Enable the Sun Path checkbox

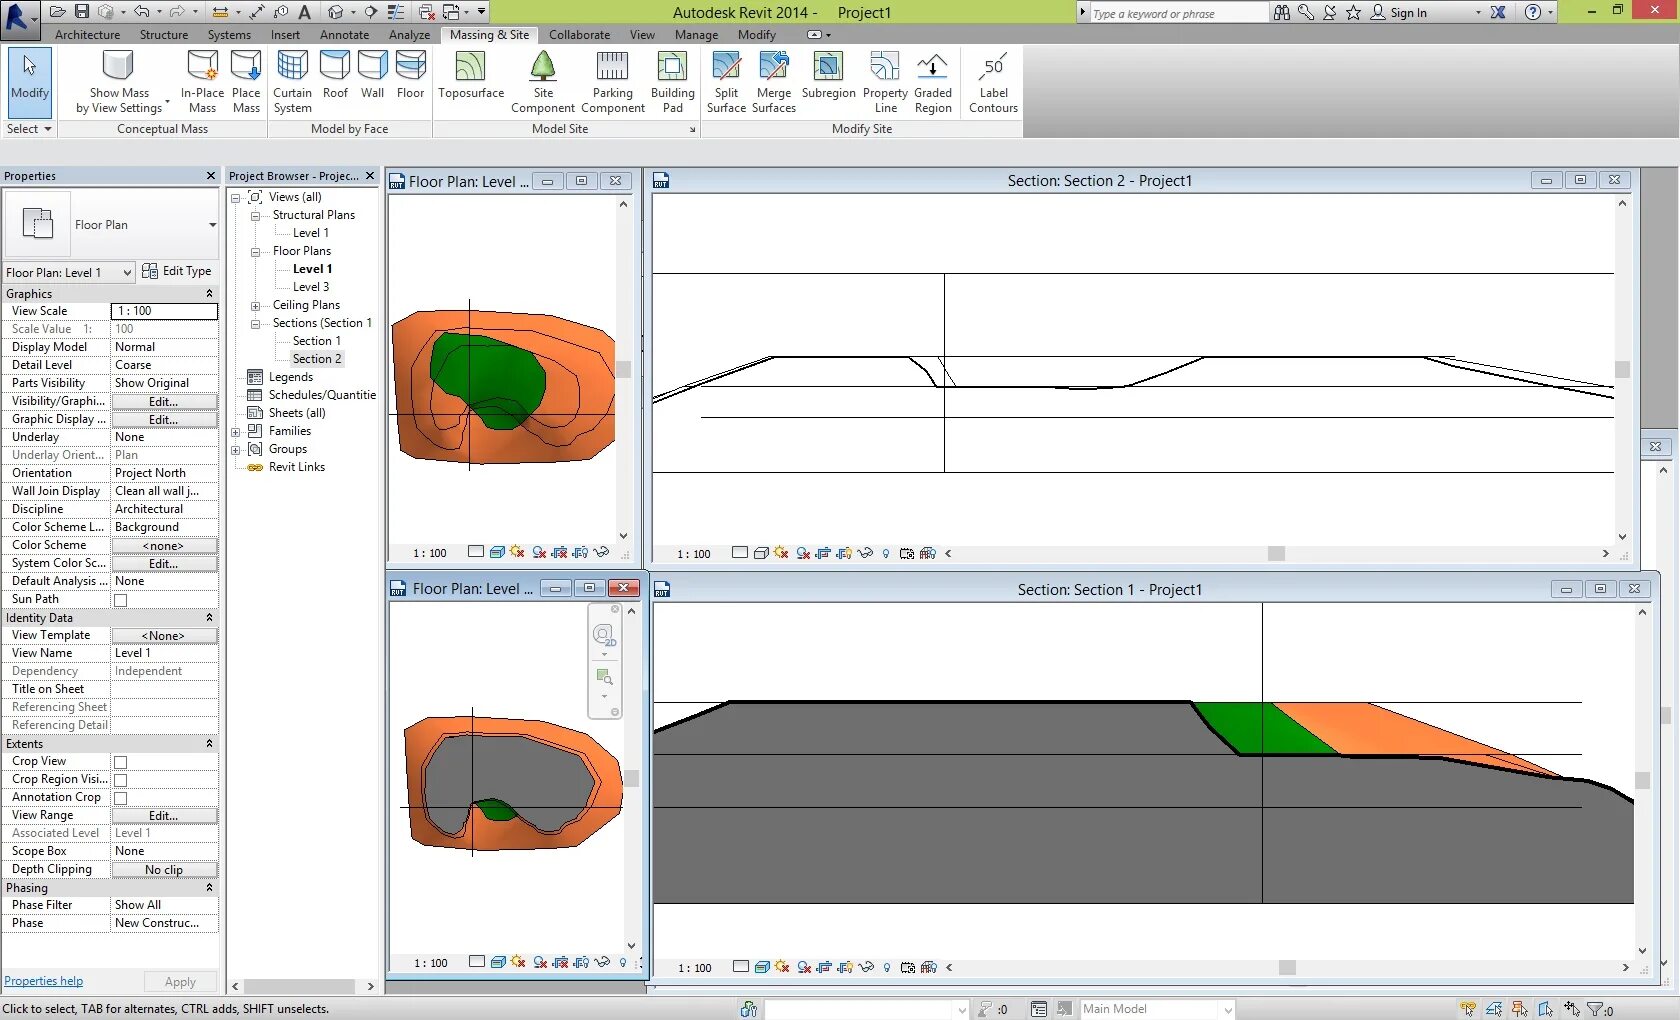tap(120, 600)
